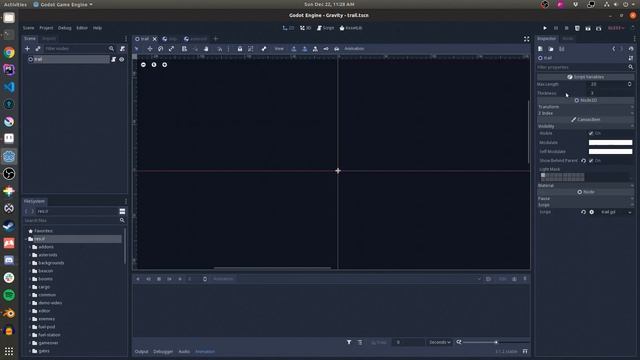Open the fuel-station folder
This screenshot has width=640, height=360.
click(49, 335)
